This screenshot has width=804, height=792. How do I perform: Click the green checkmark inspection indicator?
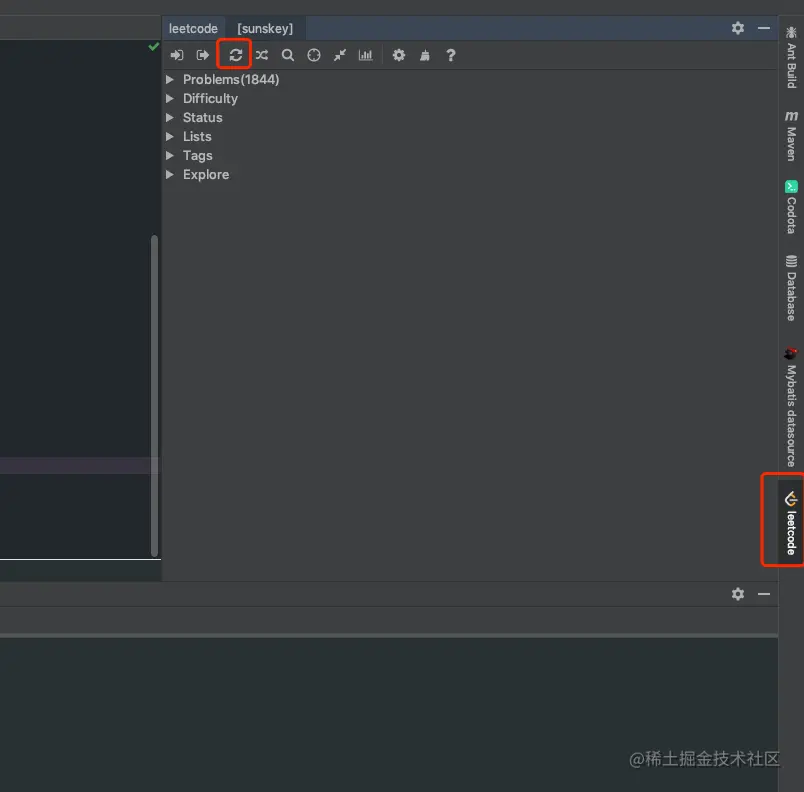153,47
